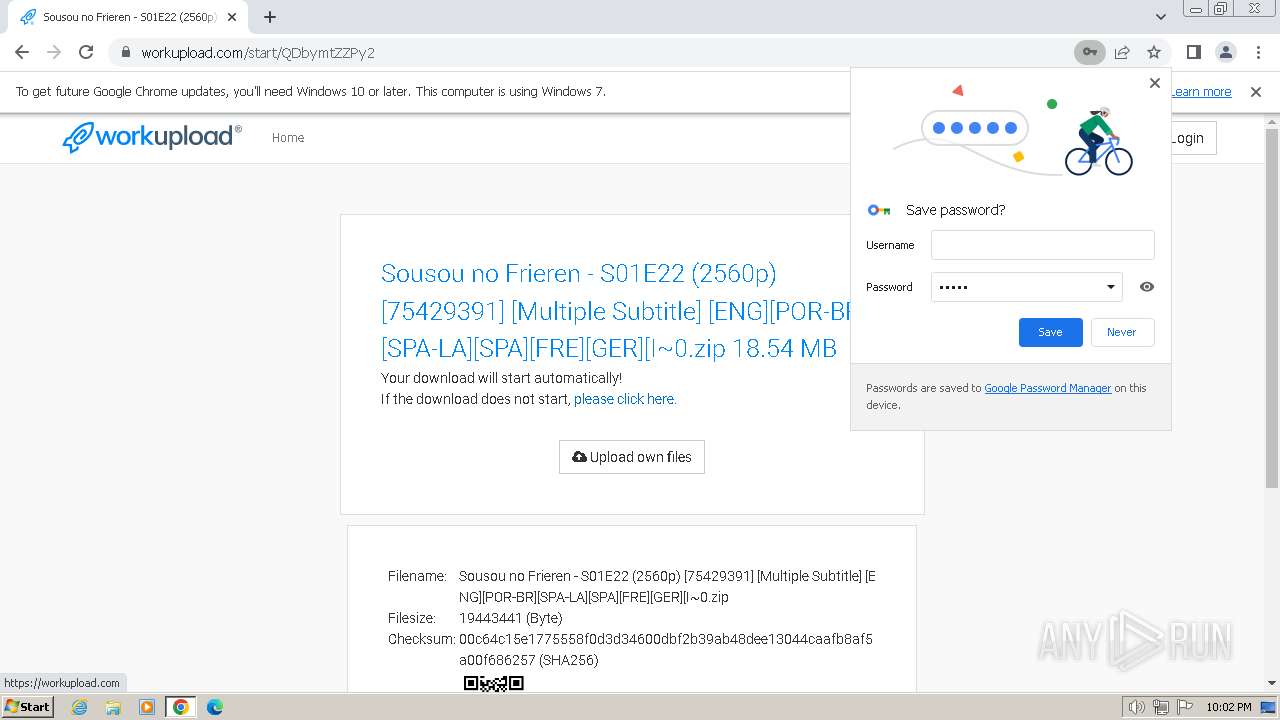Bookmark this page with the star icon
1280x720 pixels.
click(x=1154, y=52)
